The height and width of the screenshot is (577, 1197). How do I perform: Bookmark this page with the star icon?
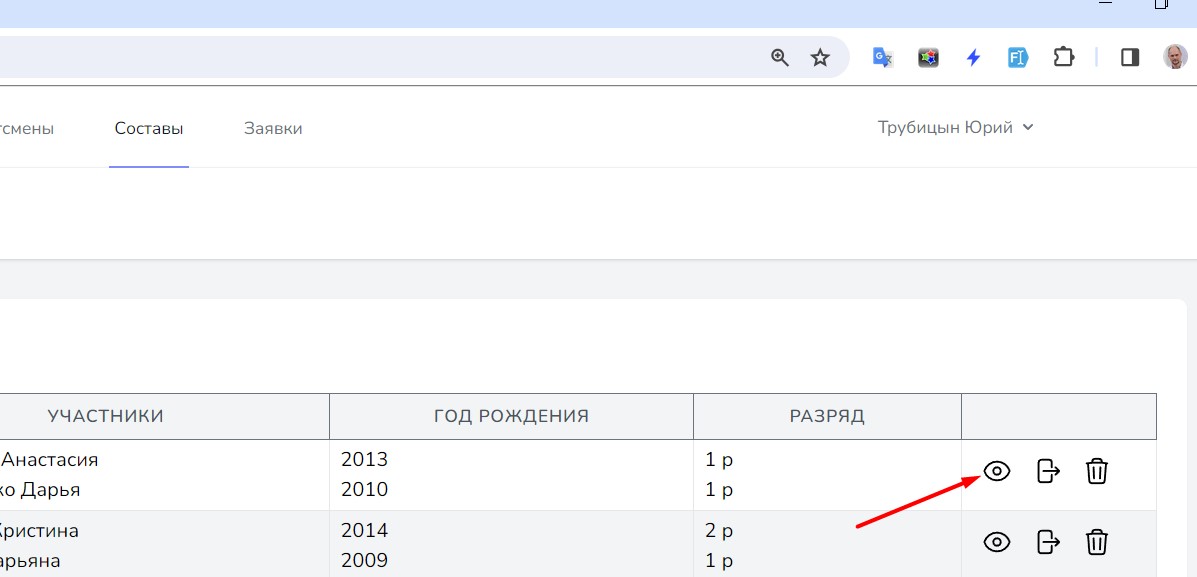pos(820,58)
